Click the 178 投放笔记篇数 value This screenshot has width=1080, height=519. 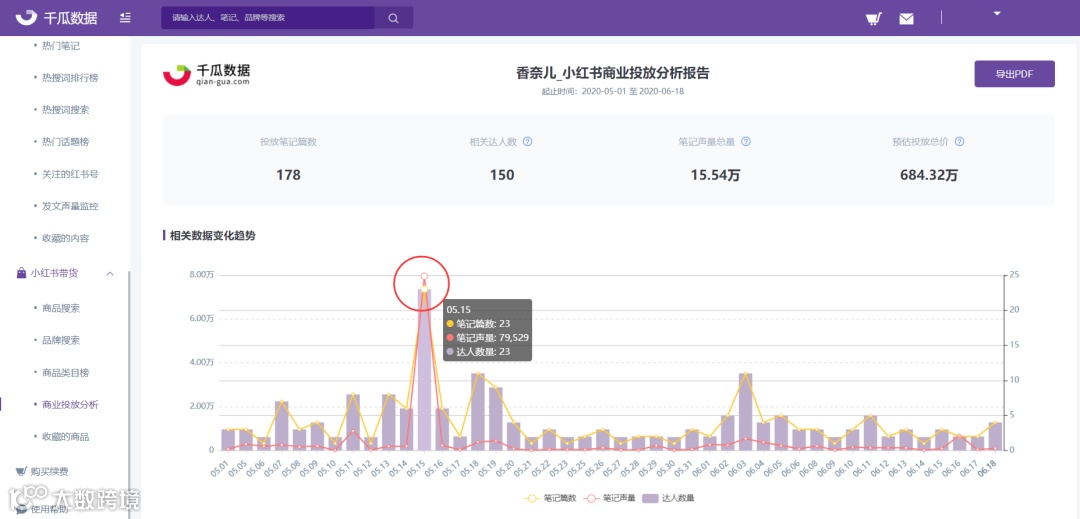[x=288, y=175]
